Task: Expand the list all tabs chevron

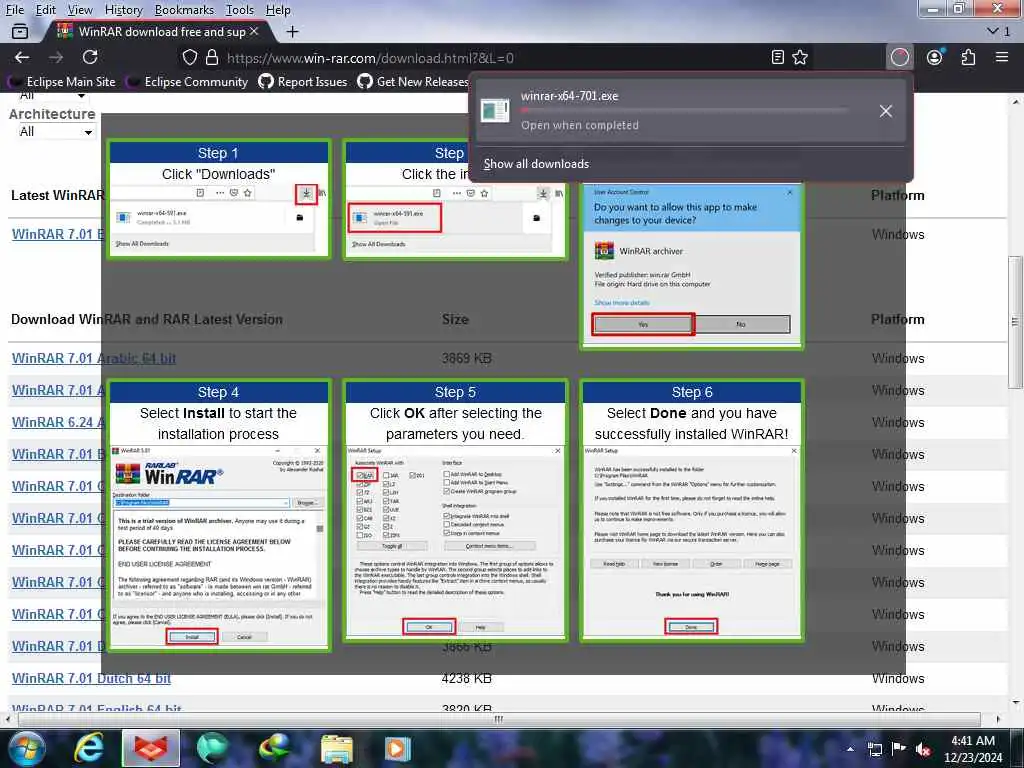Action: (x=993, y=31)
